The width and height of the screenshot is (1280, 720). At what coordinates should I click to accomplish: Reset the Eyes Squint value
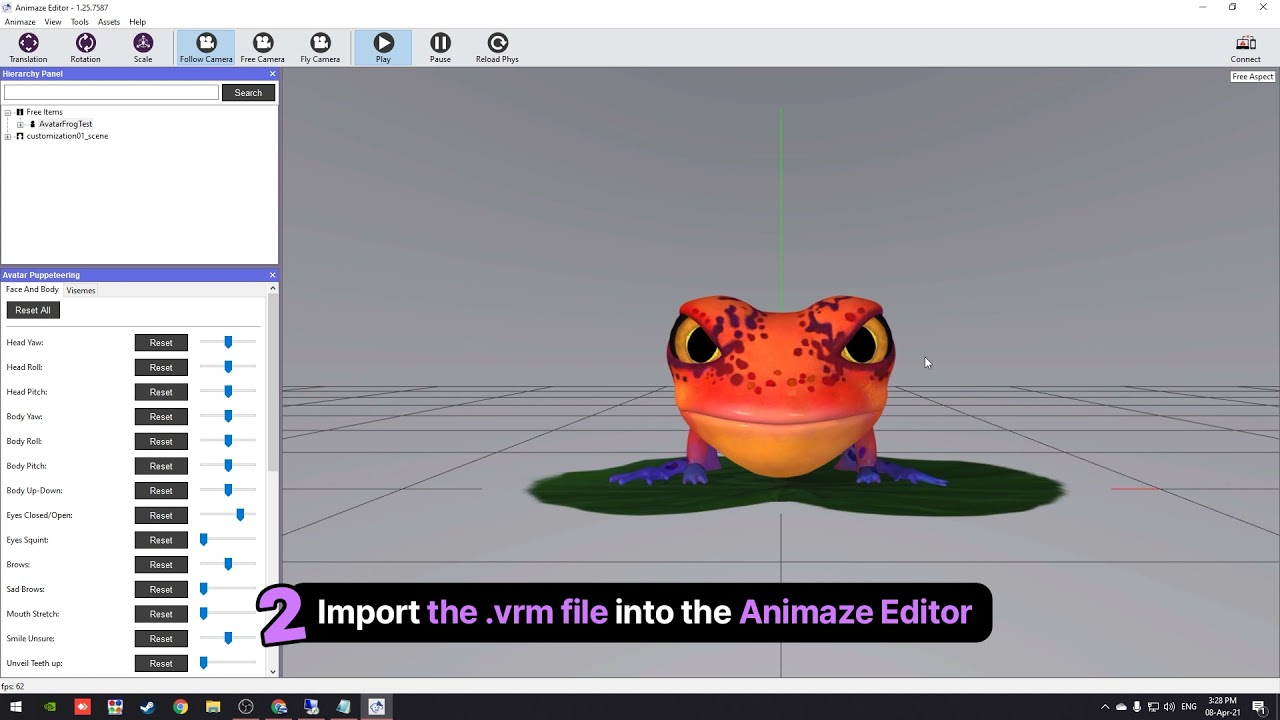click(161, 540)
